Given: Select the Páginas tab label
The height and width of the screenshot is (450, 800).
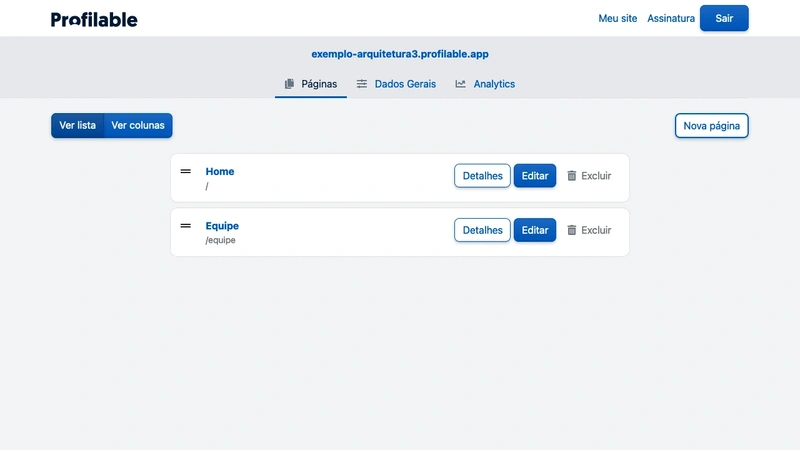Looking at the screenshot, I should pyautogui.click(x=319, y=84).
